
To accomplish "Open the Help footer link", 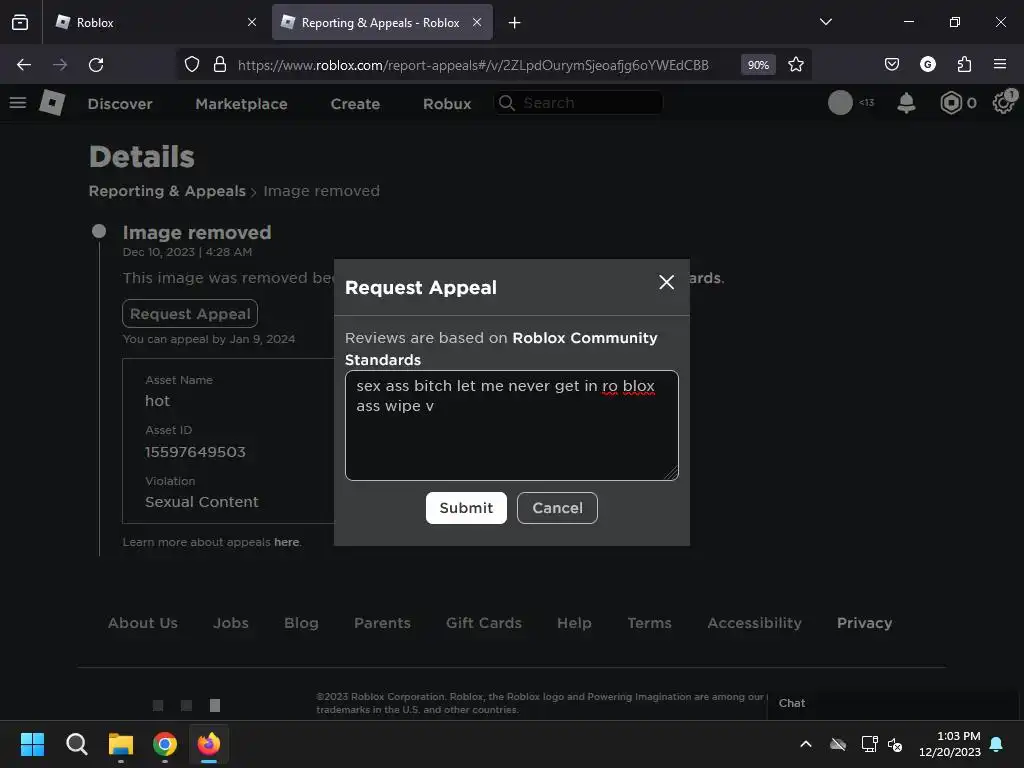I will point(574,623).
